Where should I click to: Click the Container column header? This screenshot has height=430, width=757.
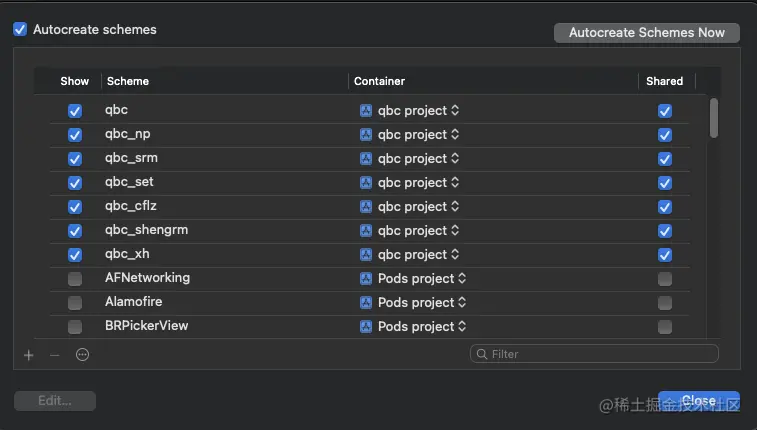380,81
